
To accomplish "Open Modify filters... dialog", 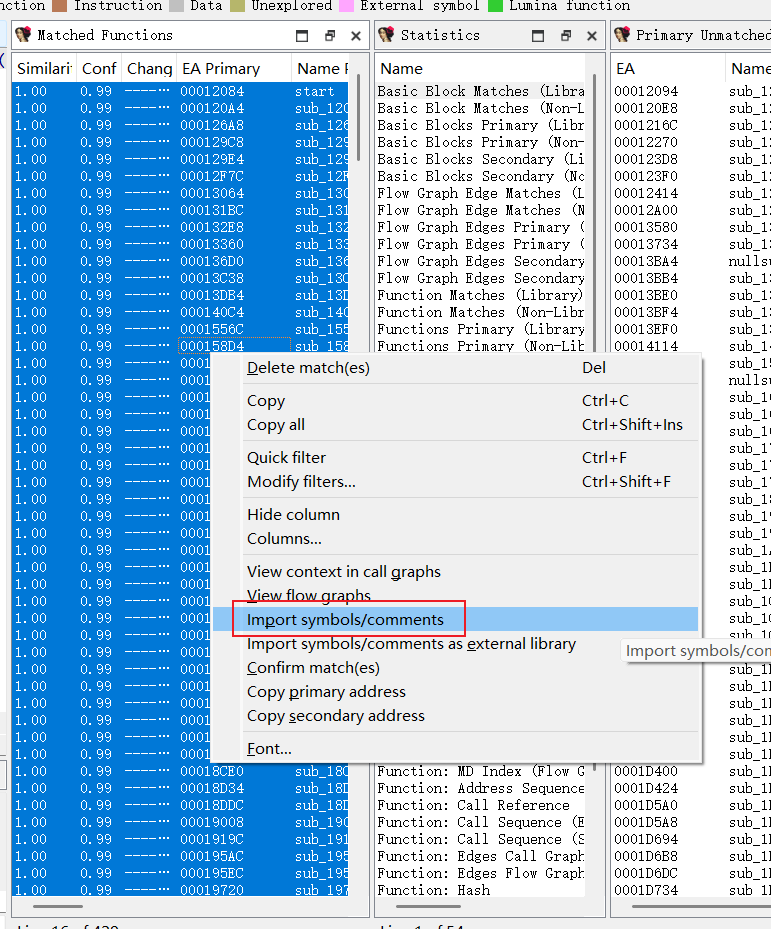I will [455, 482].
